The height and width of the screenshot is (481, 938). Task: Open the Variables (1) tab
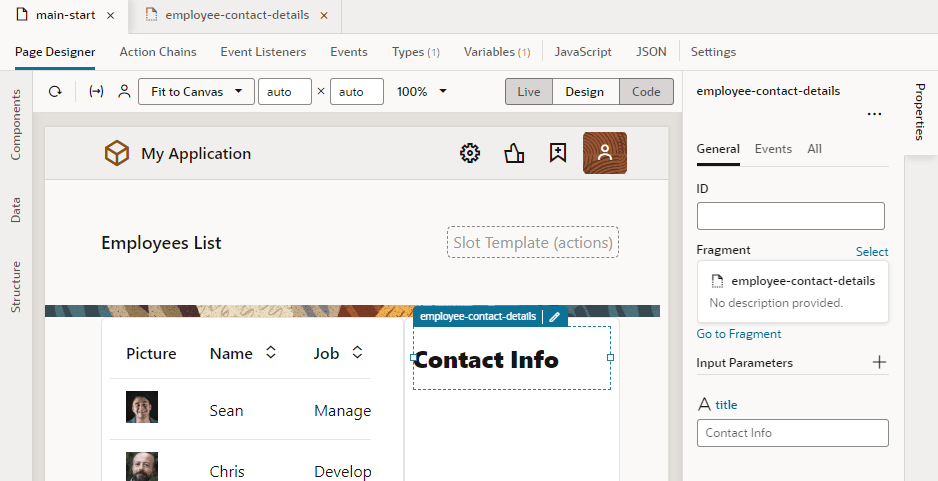497,52
